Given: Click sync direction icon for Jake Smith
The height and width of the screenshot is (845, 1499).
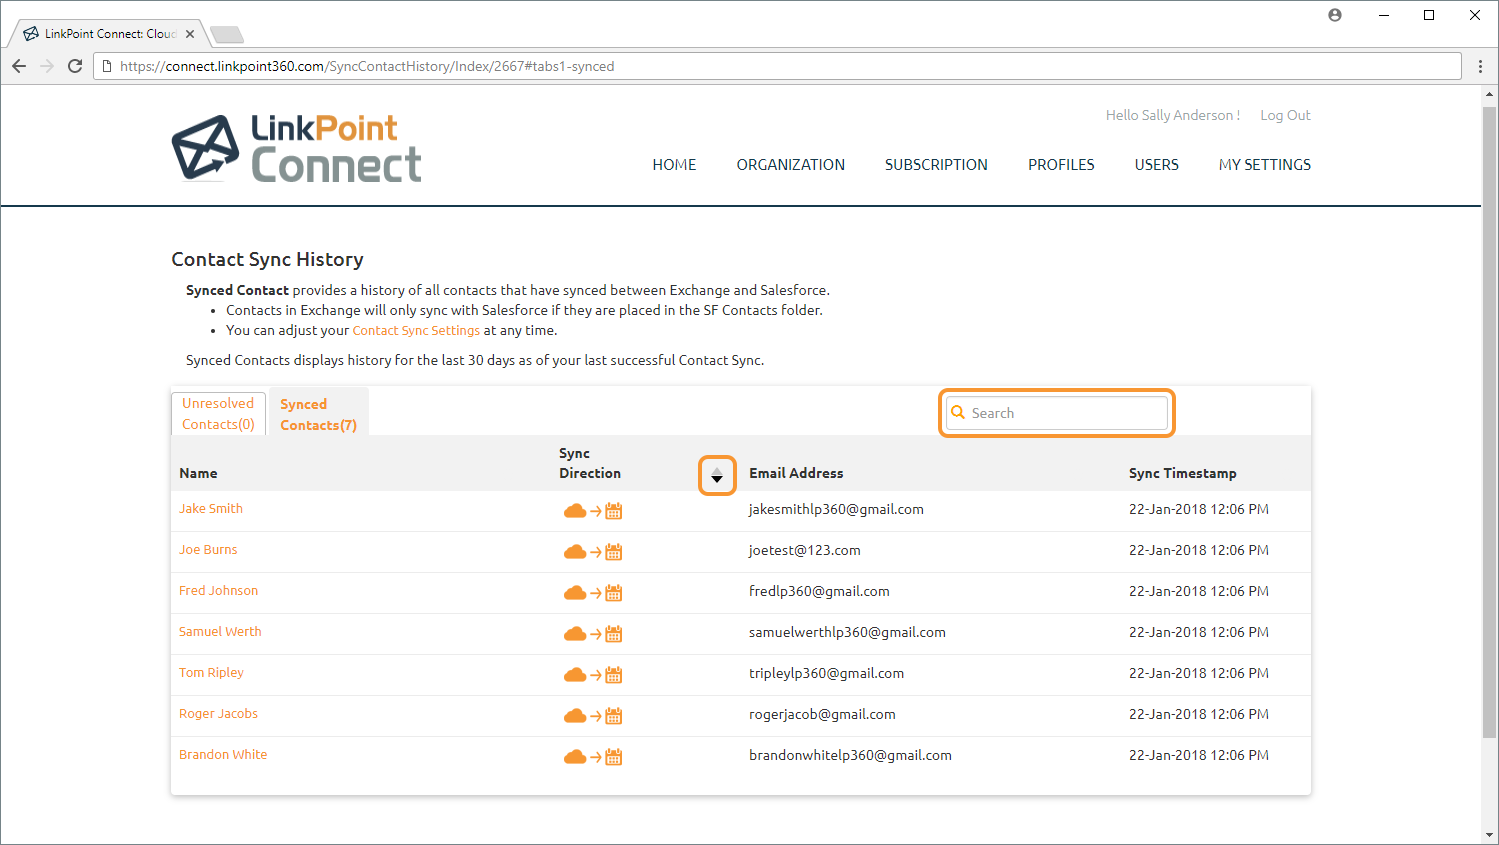Looking at the screenshot, I should [593, 511].
